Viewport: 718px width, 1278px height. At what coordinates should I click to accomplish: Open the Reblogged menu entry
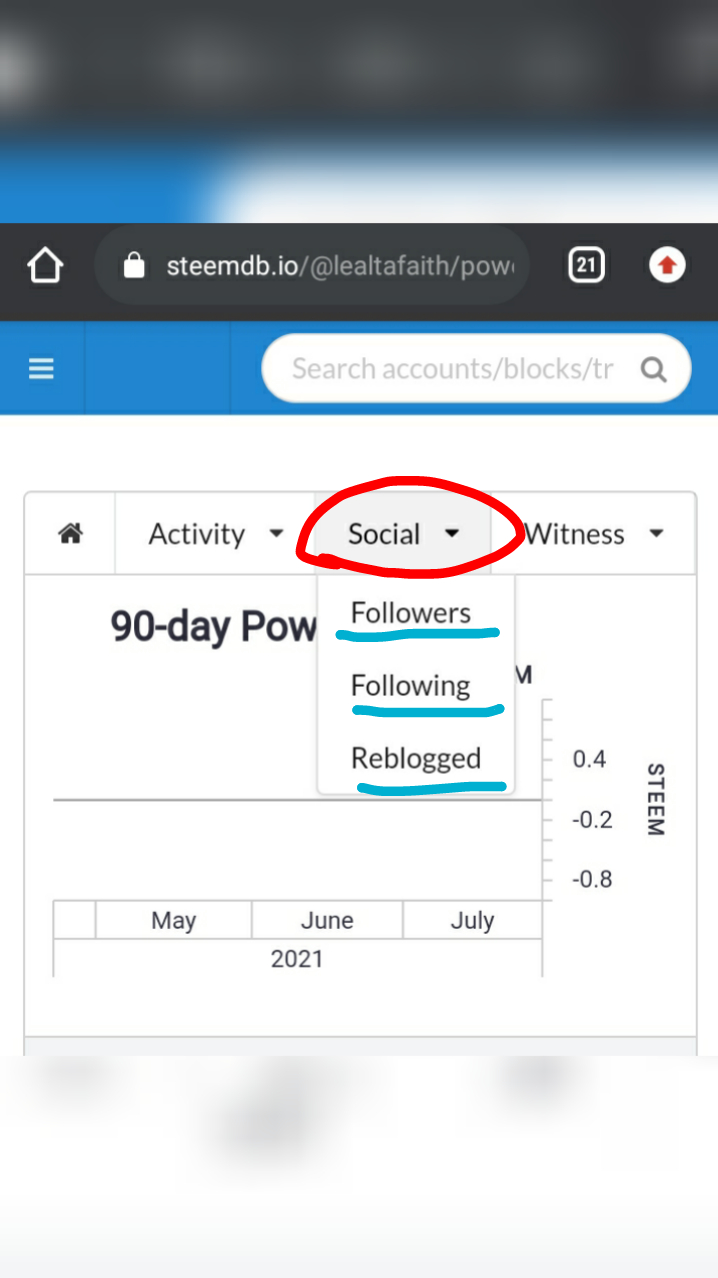click(x=416, y=759)
